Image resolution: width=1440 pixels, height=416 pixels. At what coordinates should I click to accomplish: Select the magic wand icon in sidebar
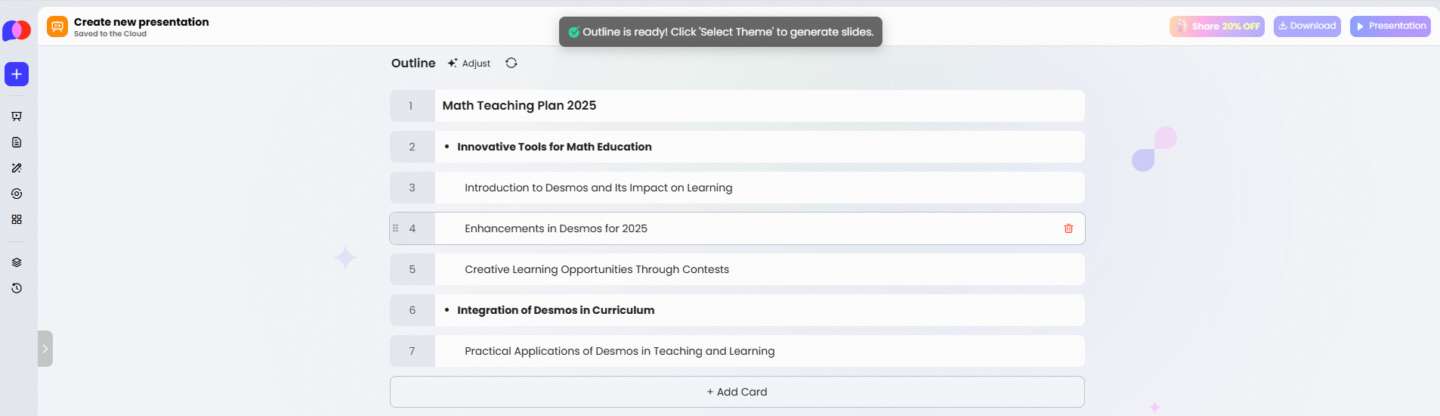(x=16, y=168)
